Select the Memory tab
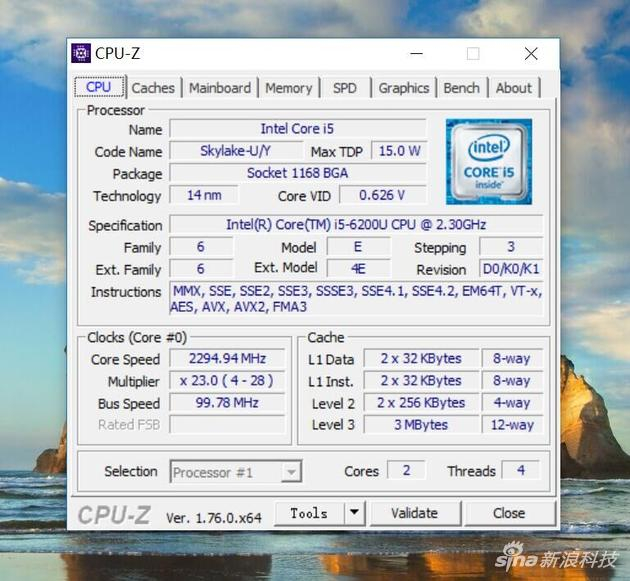The height and width of the screenshot is (581, 630). click(x=288, y=88)
